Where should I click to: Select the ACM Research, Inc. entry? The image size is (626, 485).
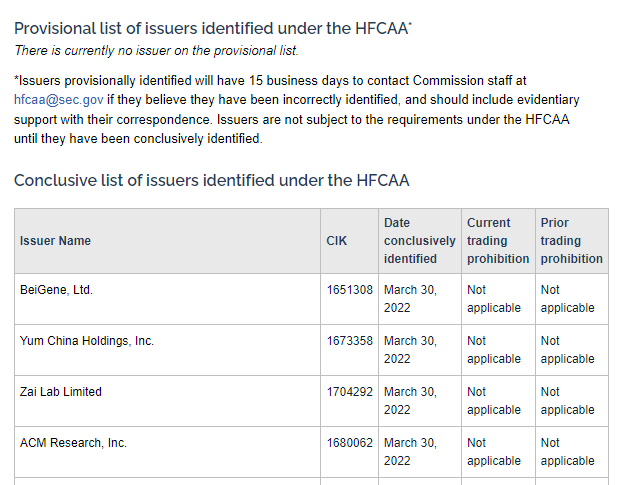click(x=73, y=443)
